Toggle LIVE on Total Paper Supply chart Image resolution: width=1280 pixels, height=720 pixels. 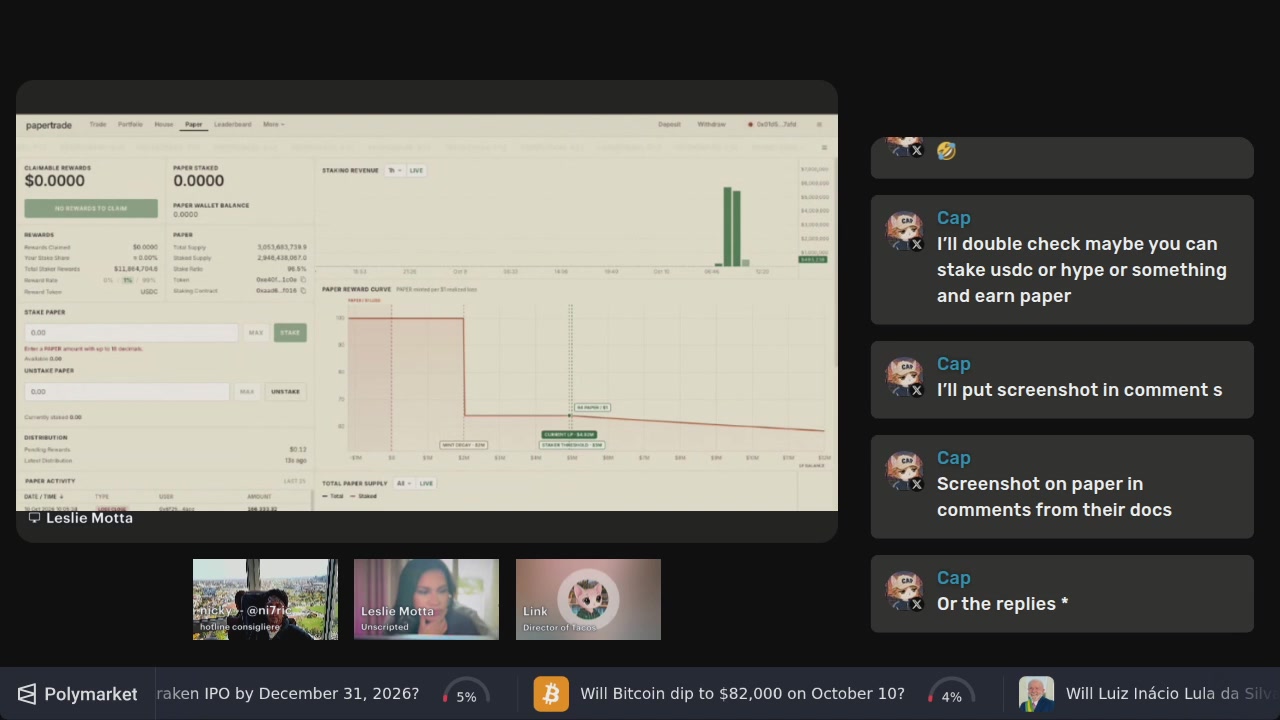[426, 484]
